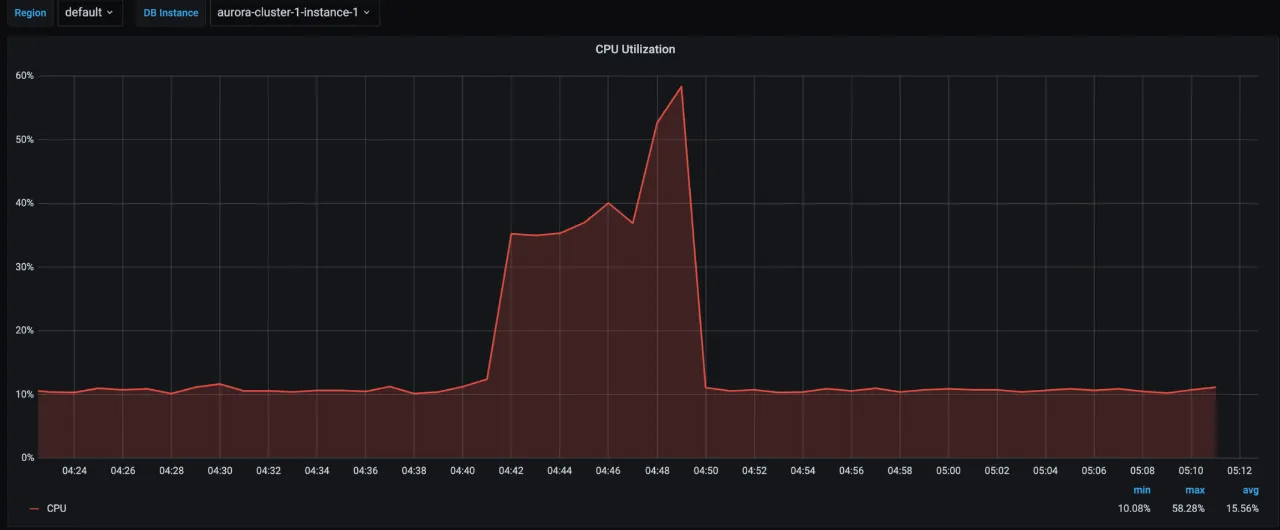Open the CPU Utilization panel title menu
Viewport: 1280px width, 530px height.
(x=635, y=49)
